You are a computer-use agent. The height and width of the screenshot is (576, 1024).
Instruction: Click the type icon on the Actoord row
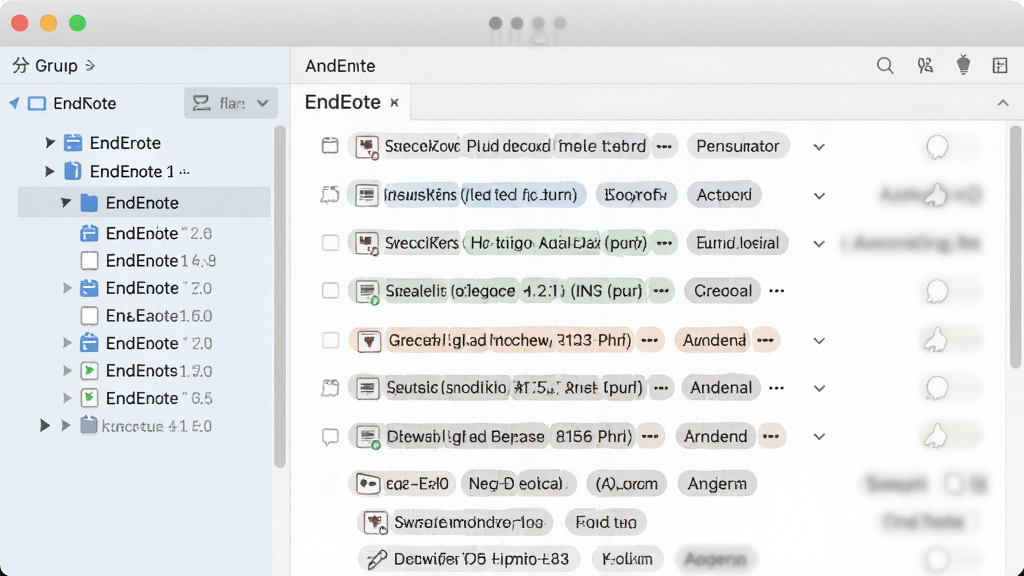366,195
